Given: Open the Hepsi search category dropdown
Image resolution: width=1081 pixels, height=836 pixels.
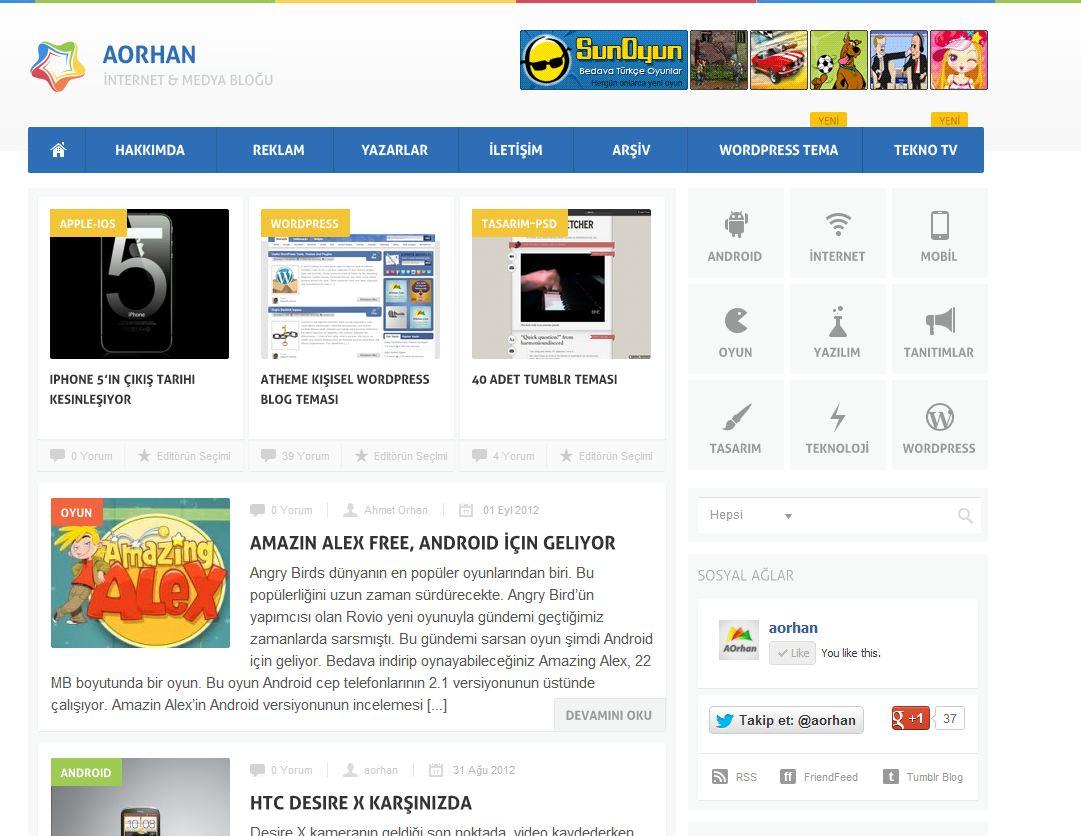Looking at the screenshot, I should [750, 515].
